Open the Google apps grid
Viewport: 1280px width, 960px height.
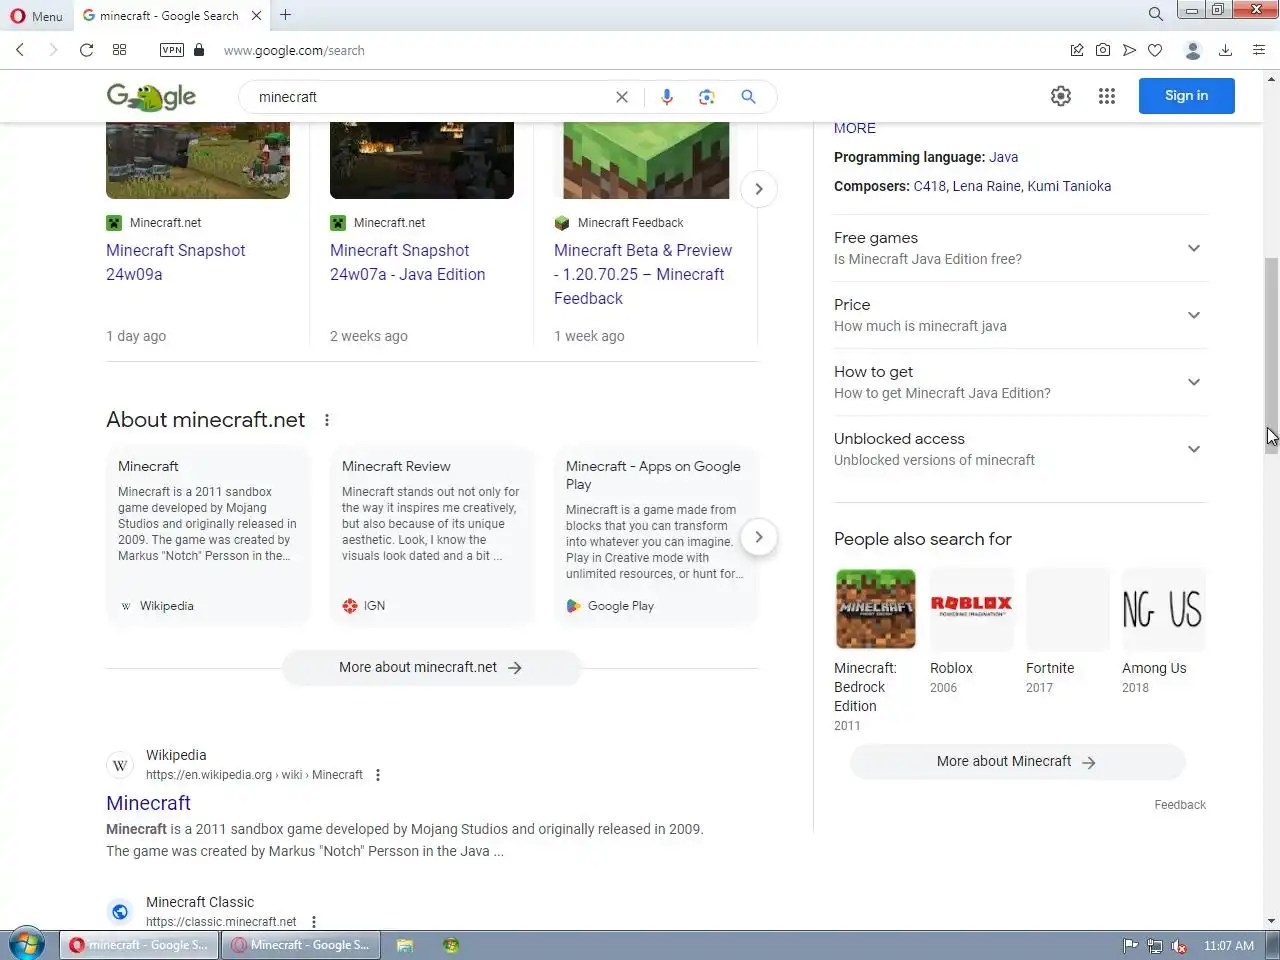[1107, 96]
